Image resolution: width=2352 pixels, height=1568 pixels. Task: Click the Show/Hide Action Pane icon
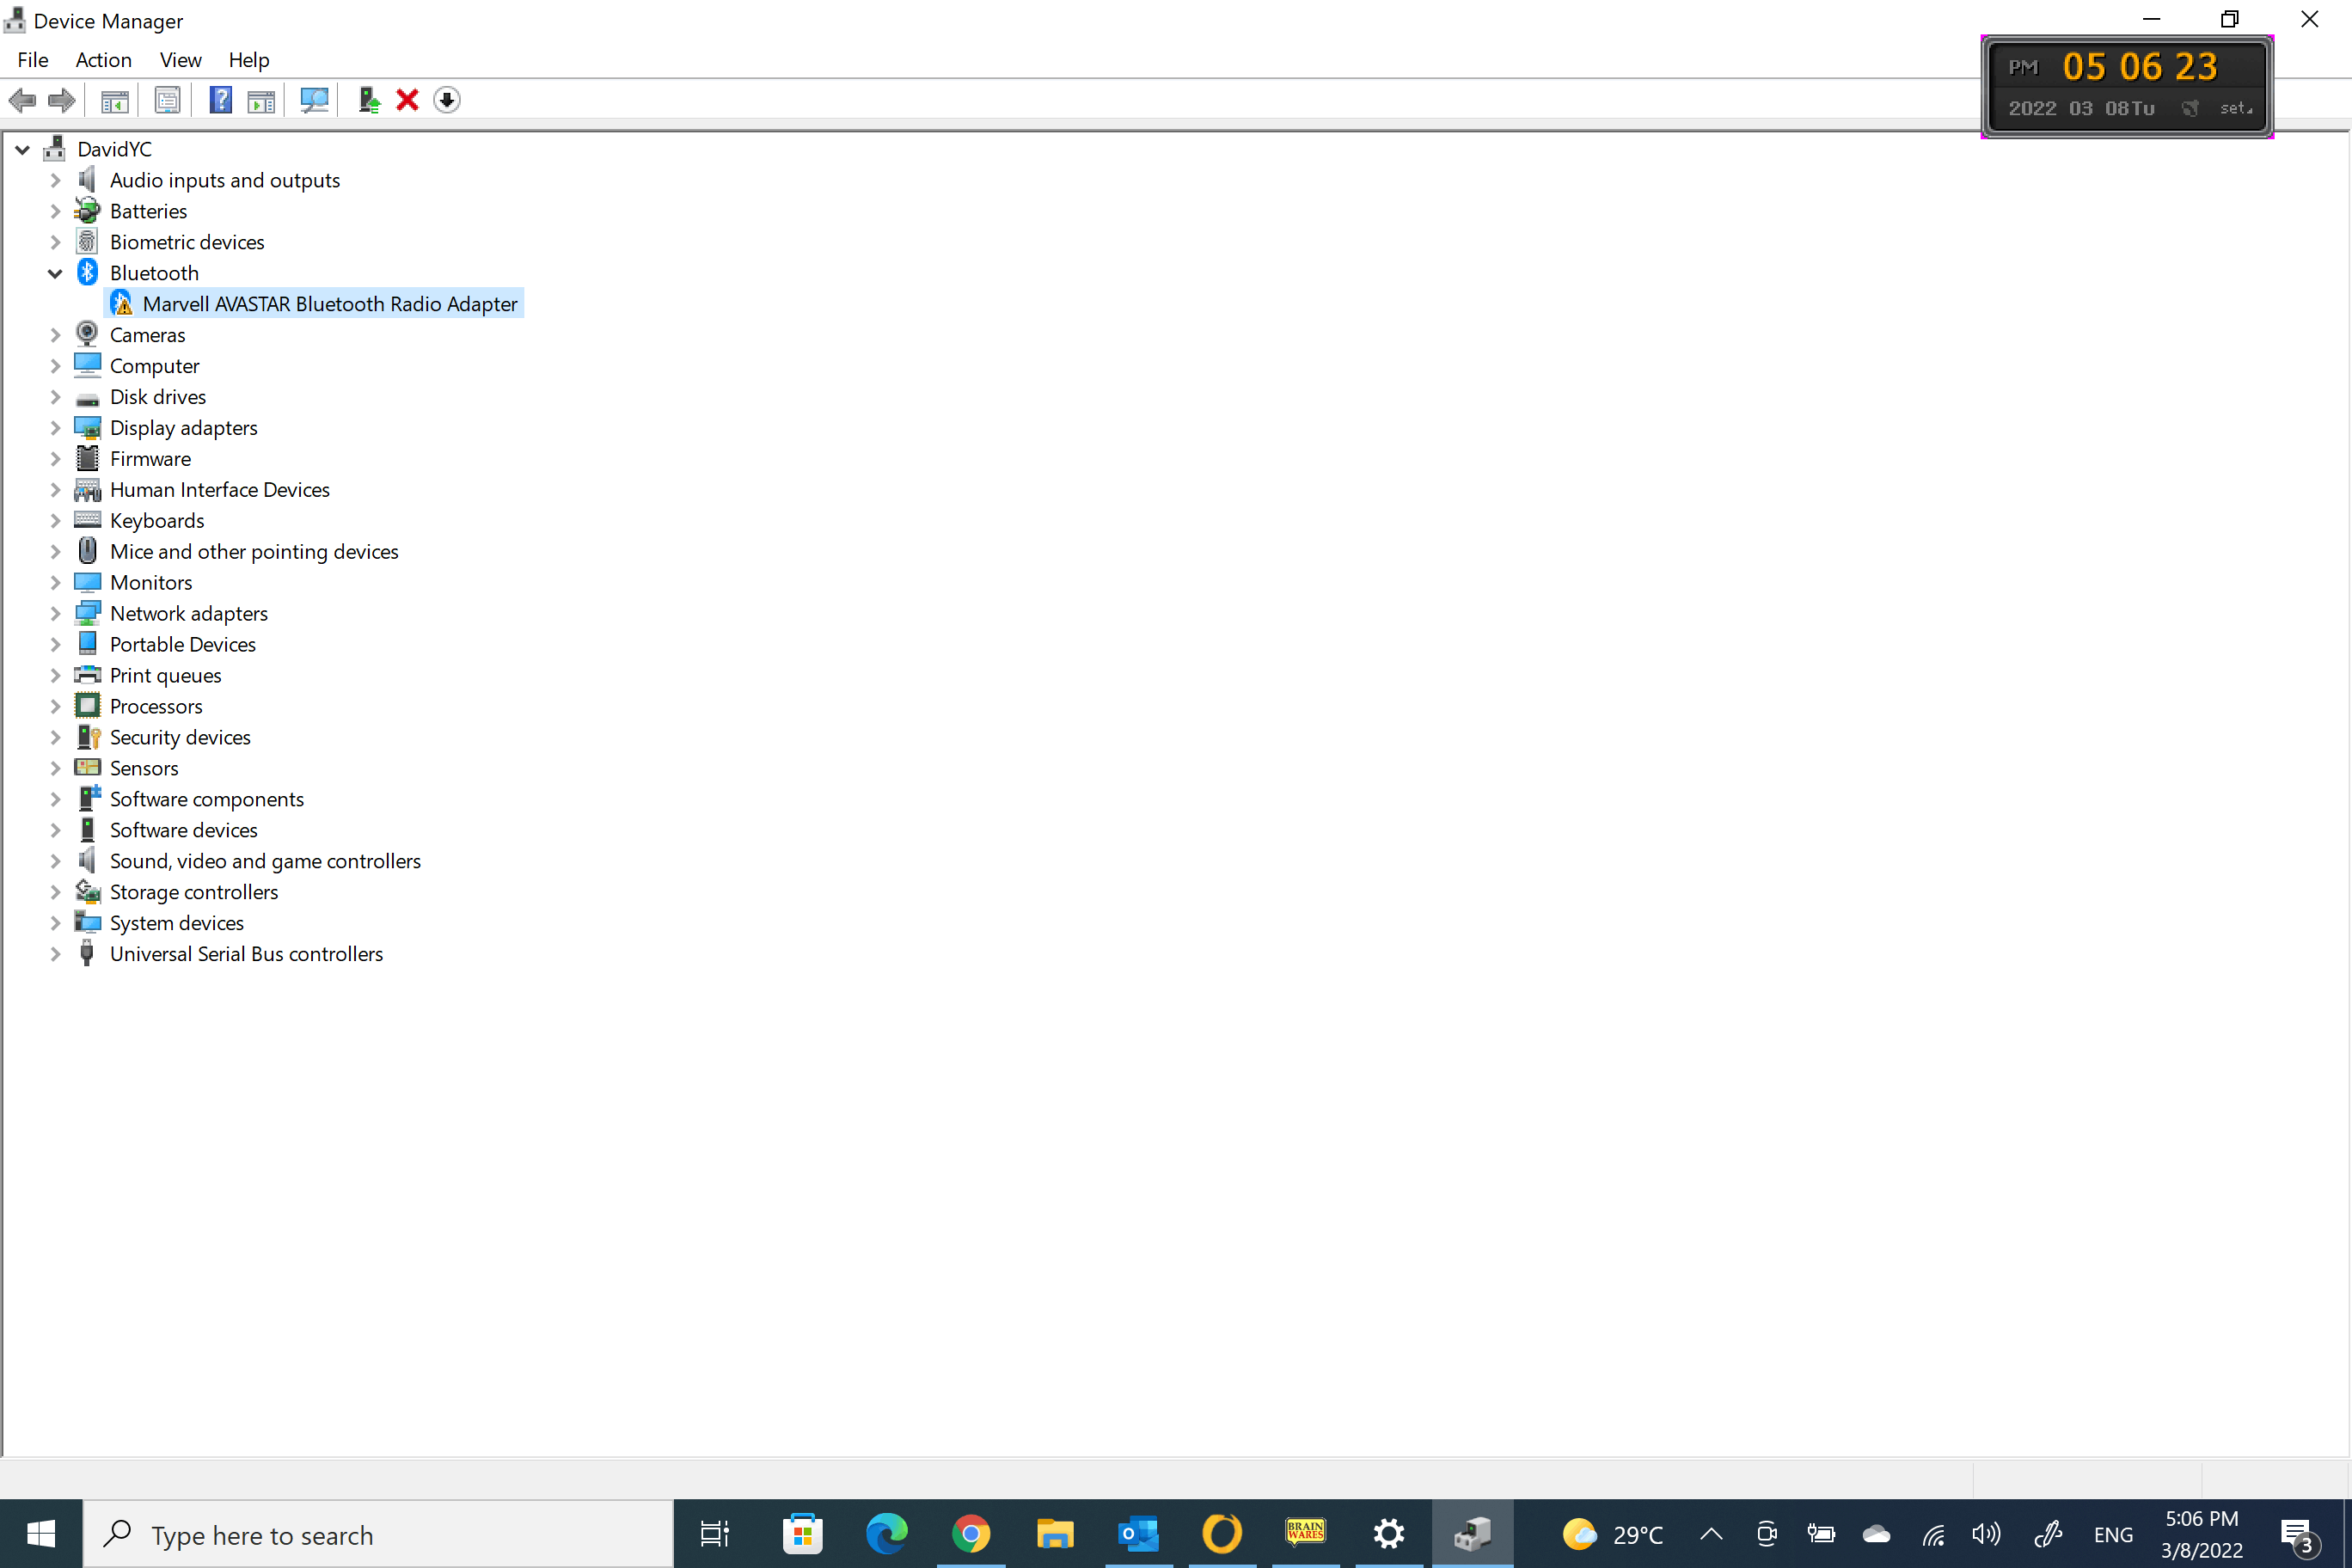click(261, 100)
